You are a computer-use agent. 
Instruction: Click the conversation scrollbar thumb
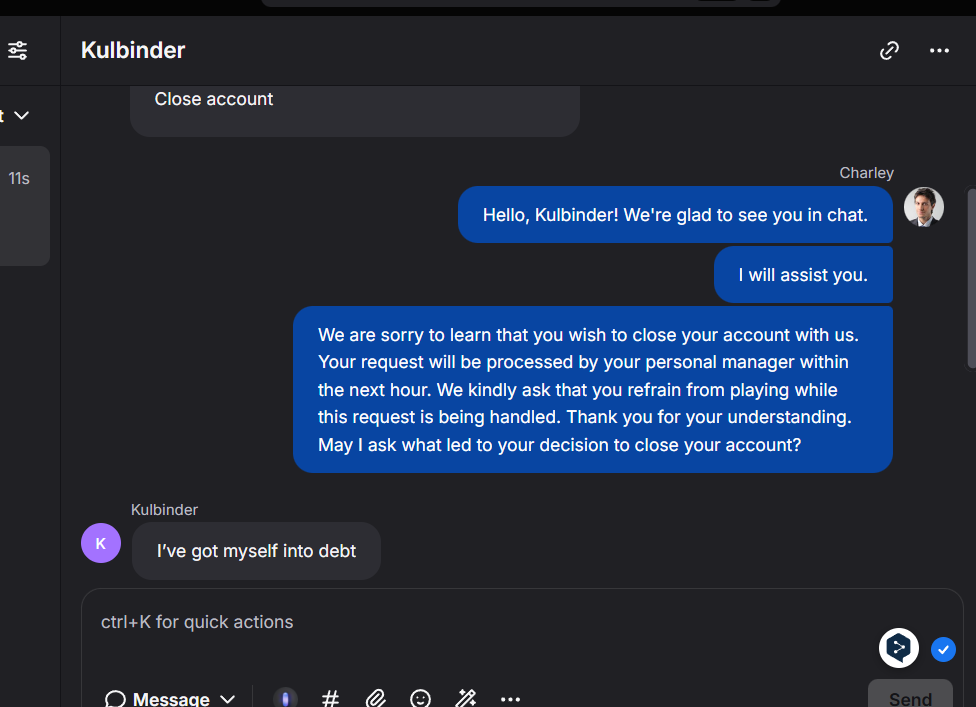click(x=970, y=280)
